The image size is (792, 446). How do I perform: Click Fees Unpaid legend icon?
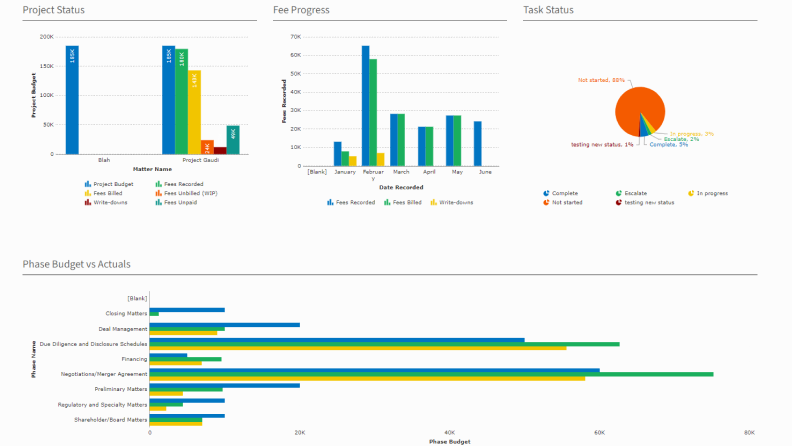pyautogui.click(x=157, y=202)
